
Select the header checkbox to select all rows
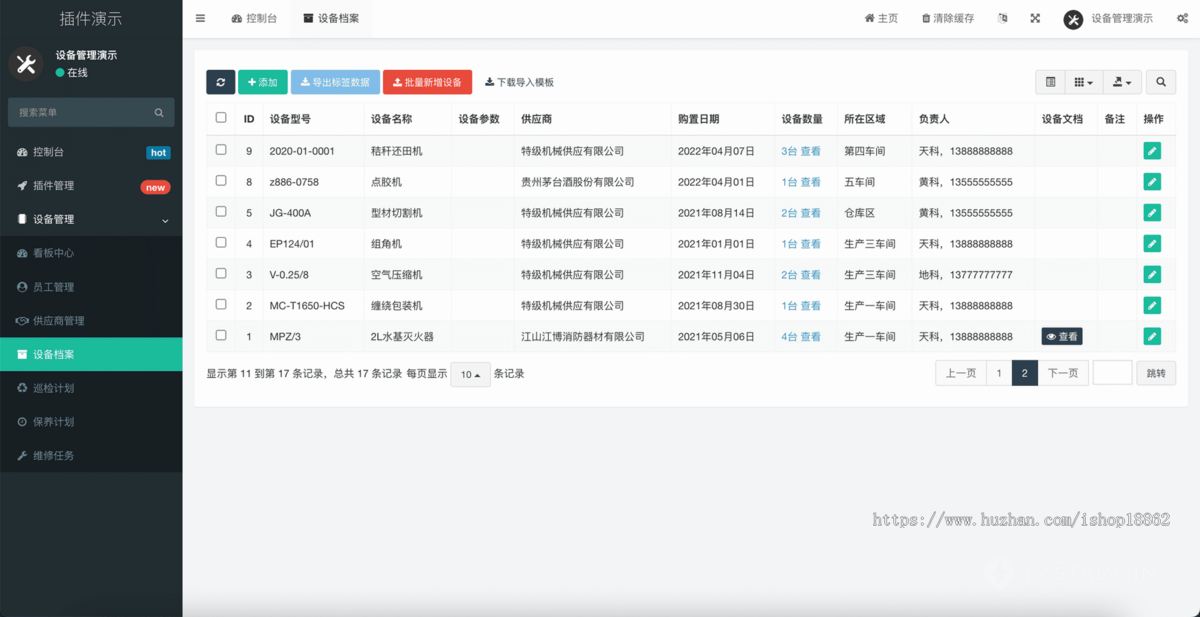(x=221, y=118)
